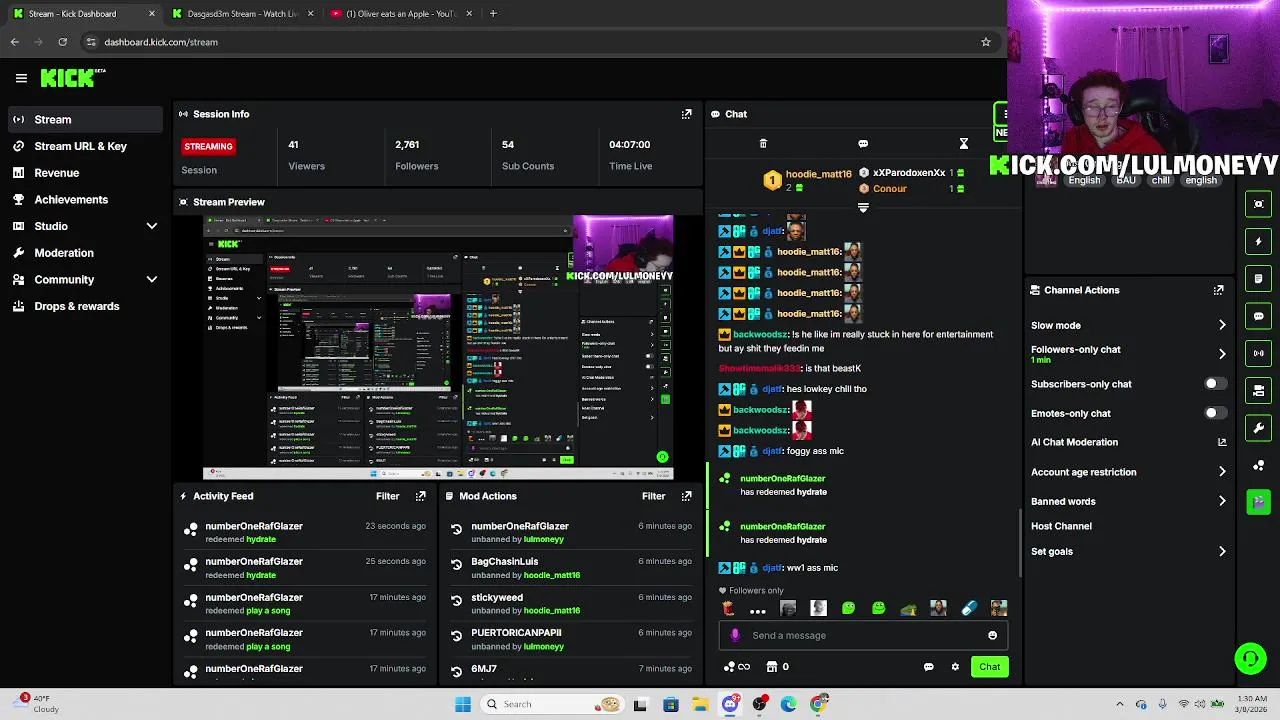Viewport: 1280px width, 720px height.
Task: Click the undo icon beside BagChasinLuls
Action: [457, 566]
